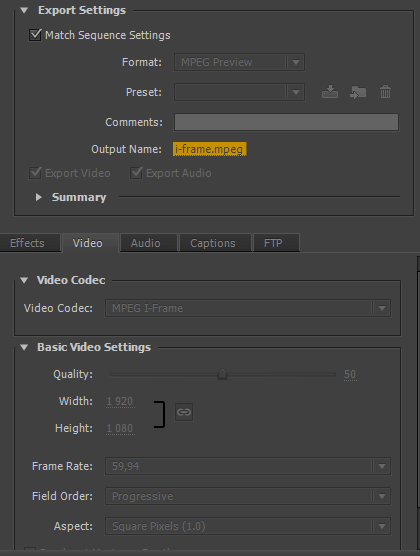The height and width of the screenshot is (556, 420).
Task: Click the Import Preset folder icon
Action: [358, 92]
